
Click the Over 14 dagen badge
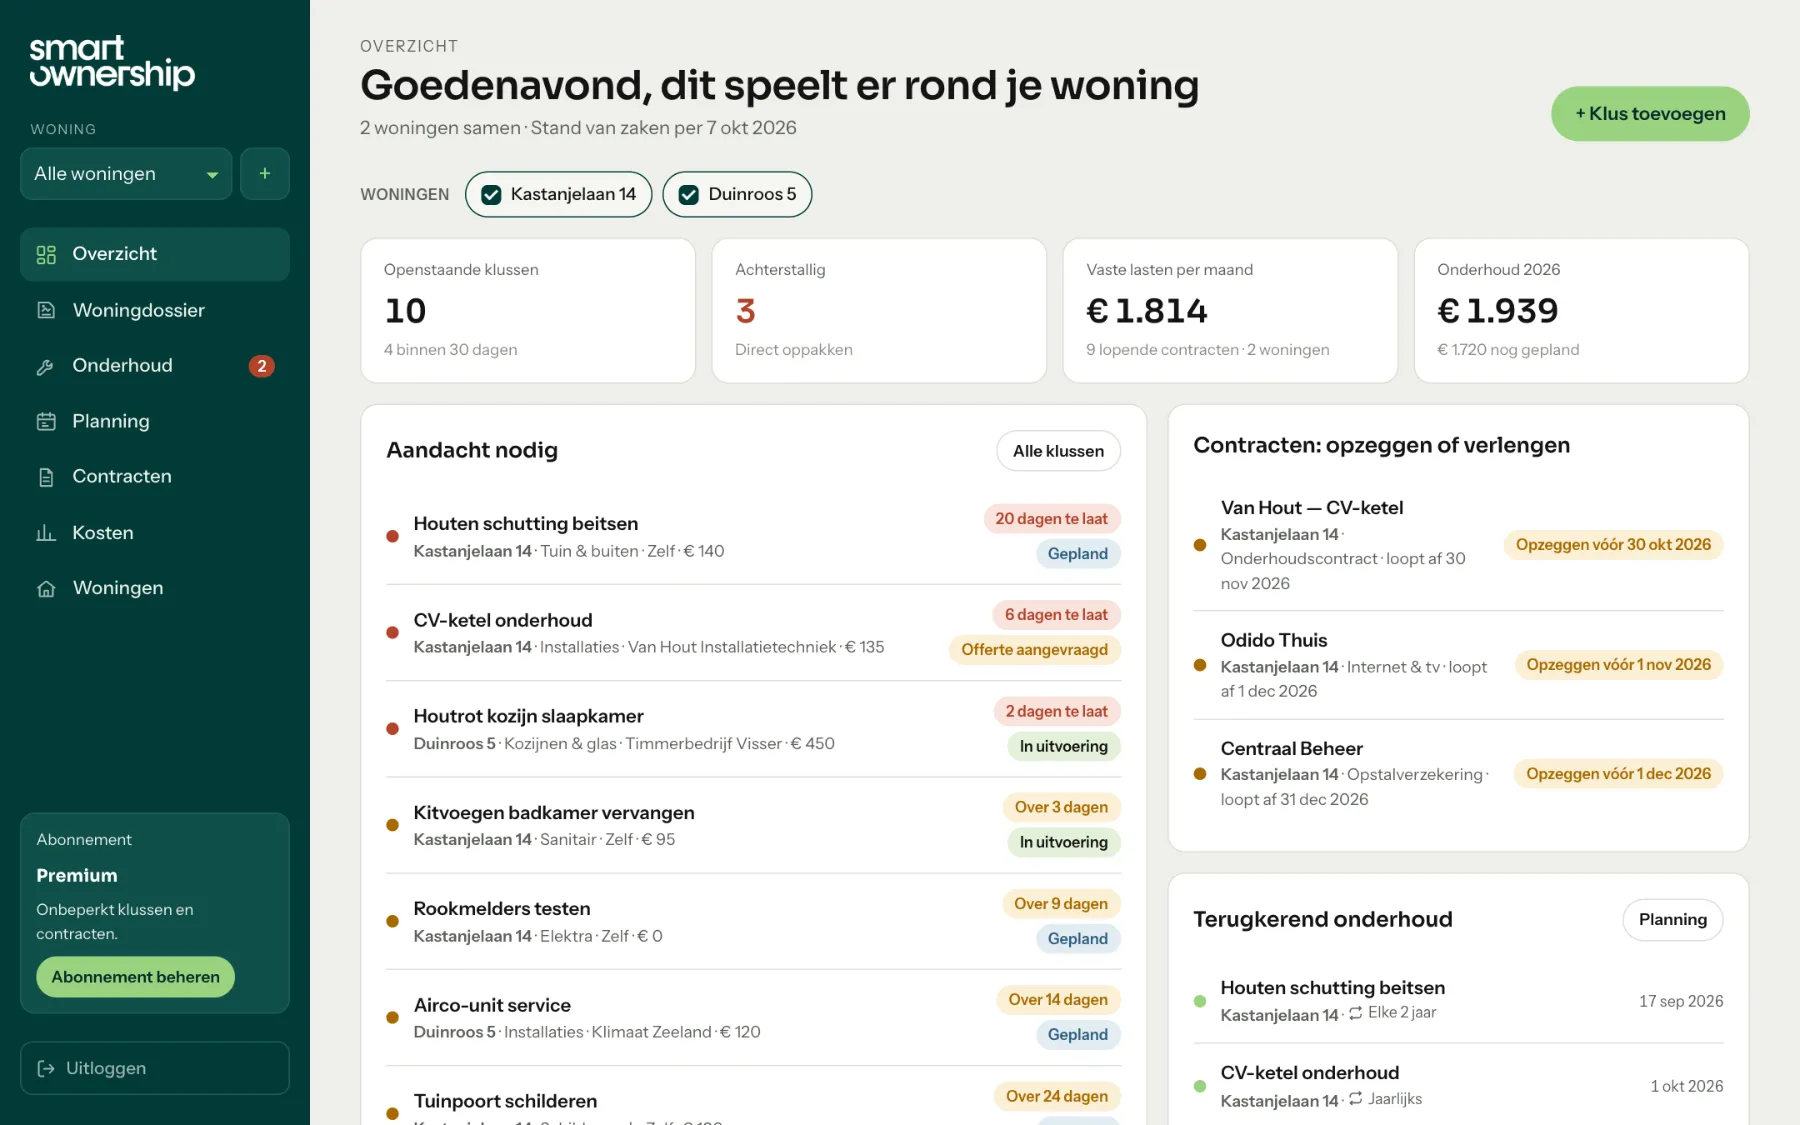(x=1058, y=1000)
